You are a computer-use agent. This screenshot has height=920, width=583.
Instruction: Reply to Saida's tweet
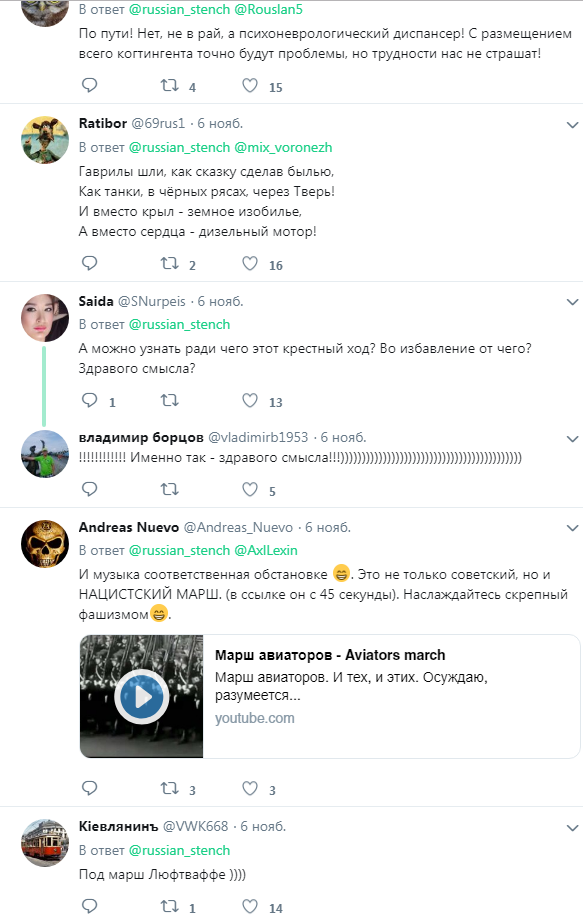pyautogui.click(x=89, y=400)
